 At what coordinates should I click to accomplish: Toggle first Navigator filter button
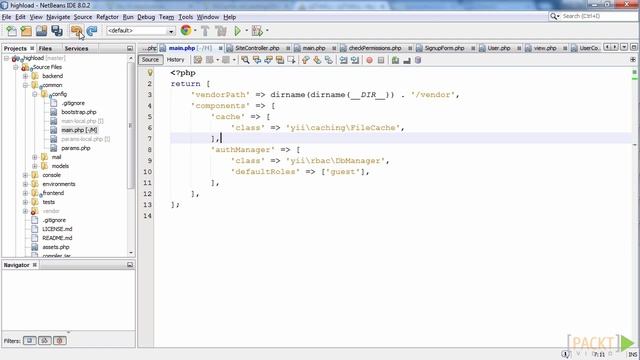tap(29, 340)
